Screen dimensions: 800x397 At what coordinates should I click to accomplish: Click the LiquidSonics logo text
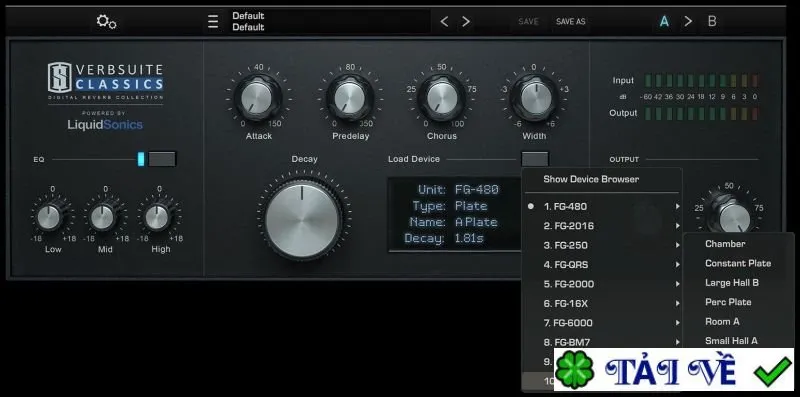[105, 125]
